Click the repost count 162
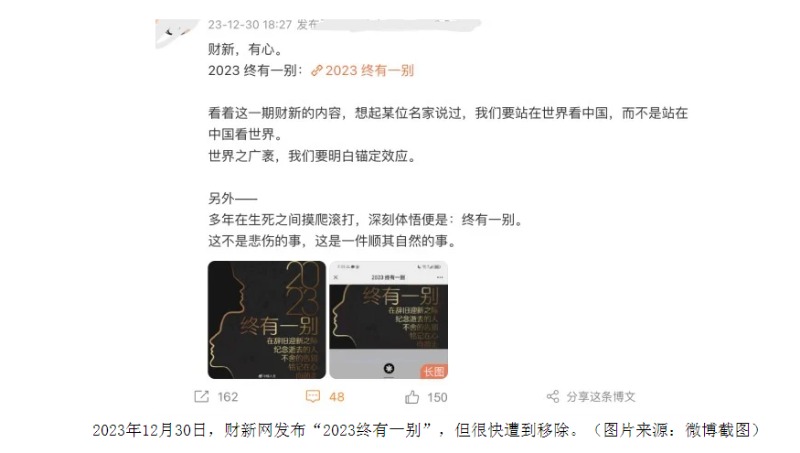Screen dimensions: 800x453 [x=228, y=397]
